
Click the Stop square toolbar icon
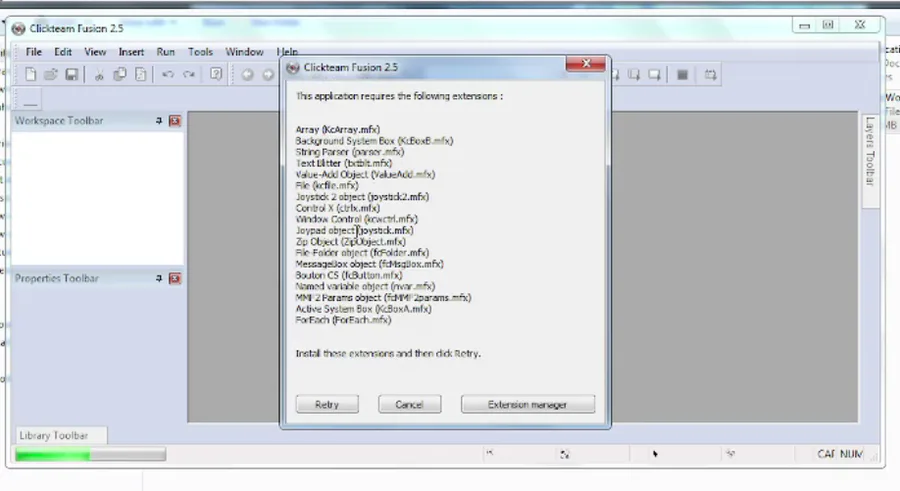tap(682, 75)
